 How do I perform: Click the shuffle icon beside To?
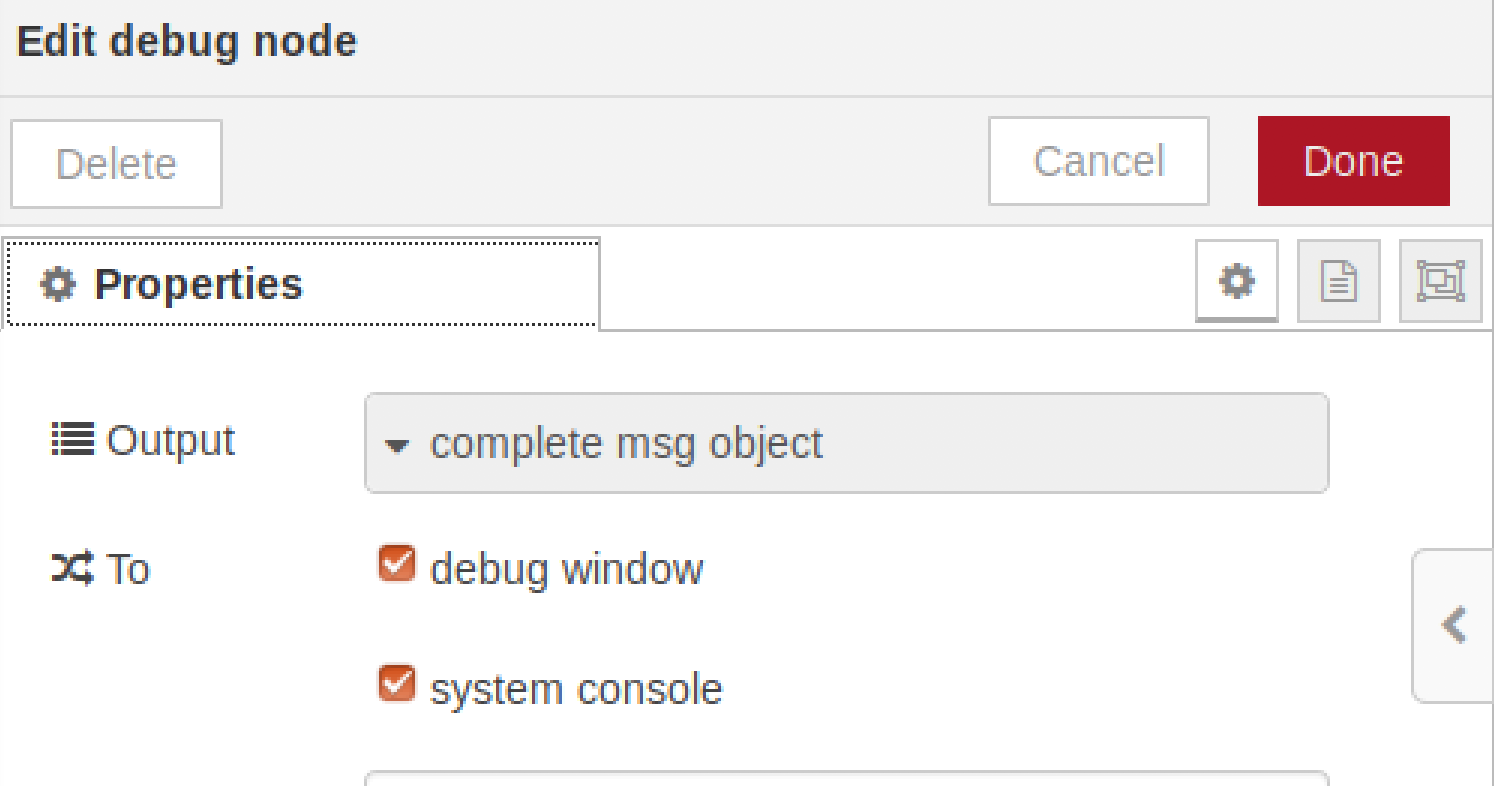tap(73, 569)
